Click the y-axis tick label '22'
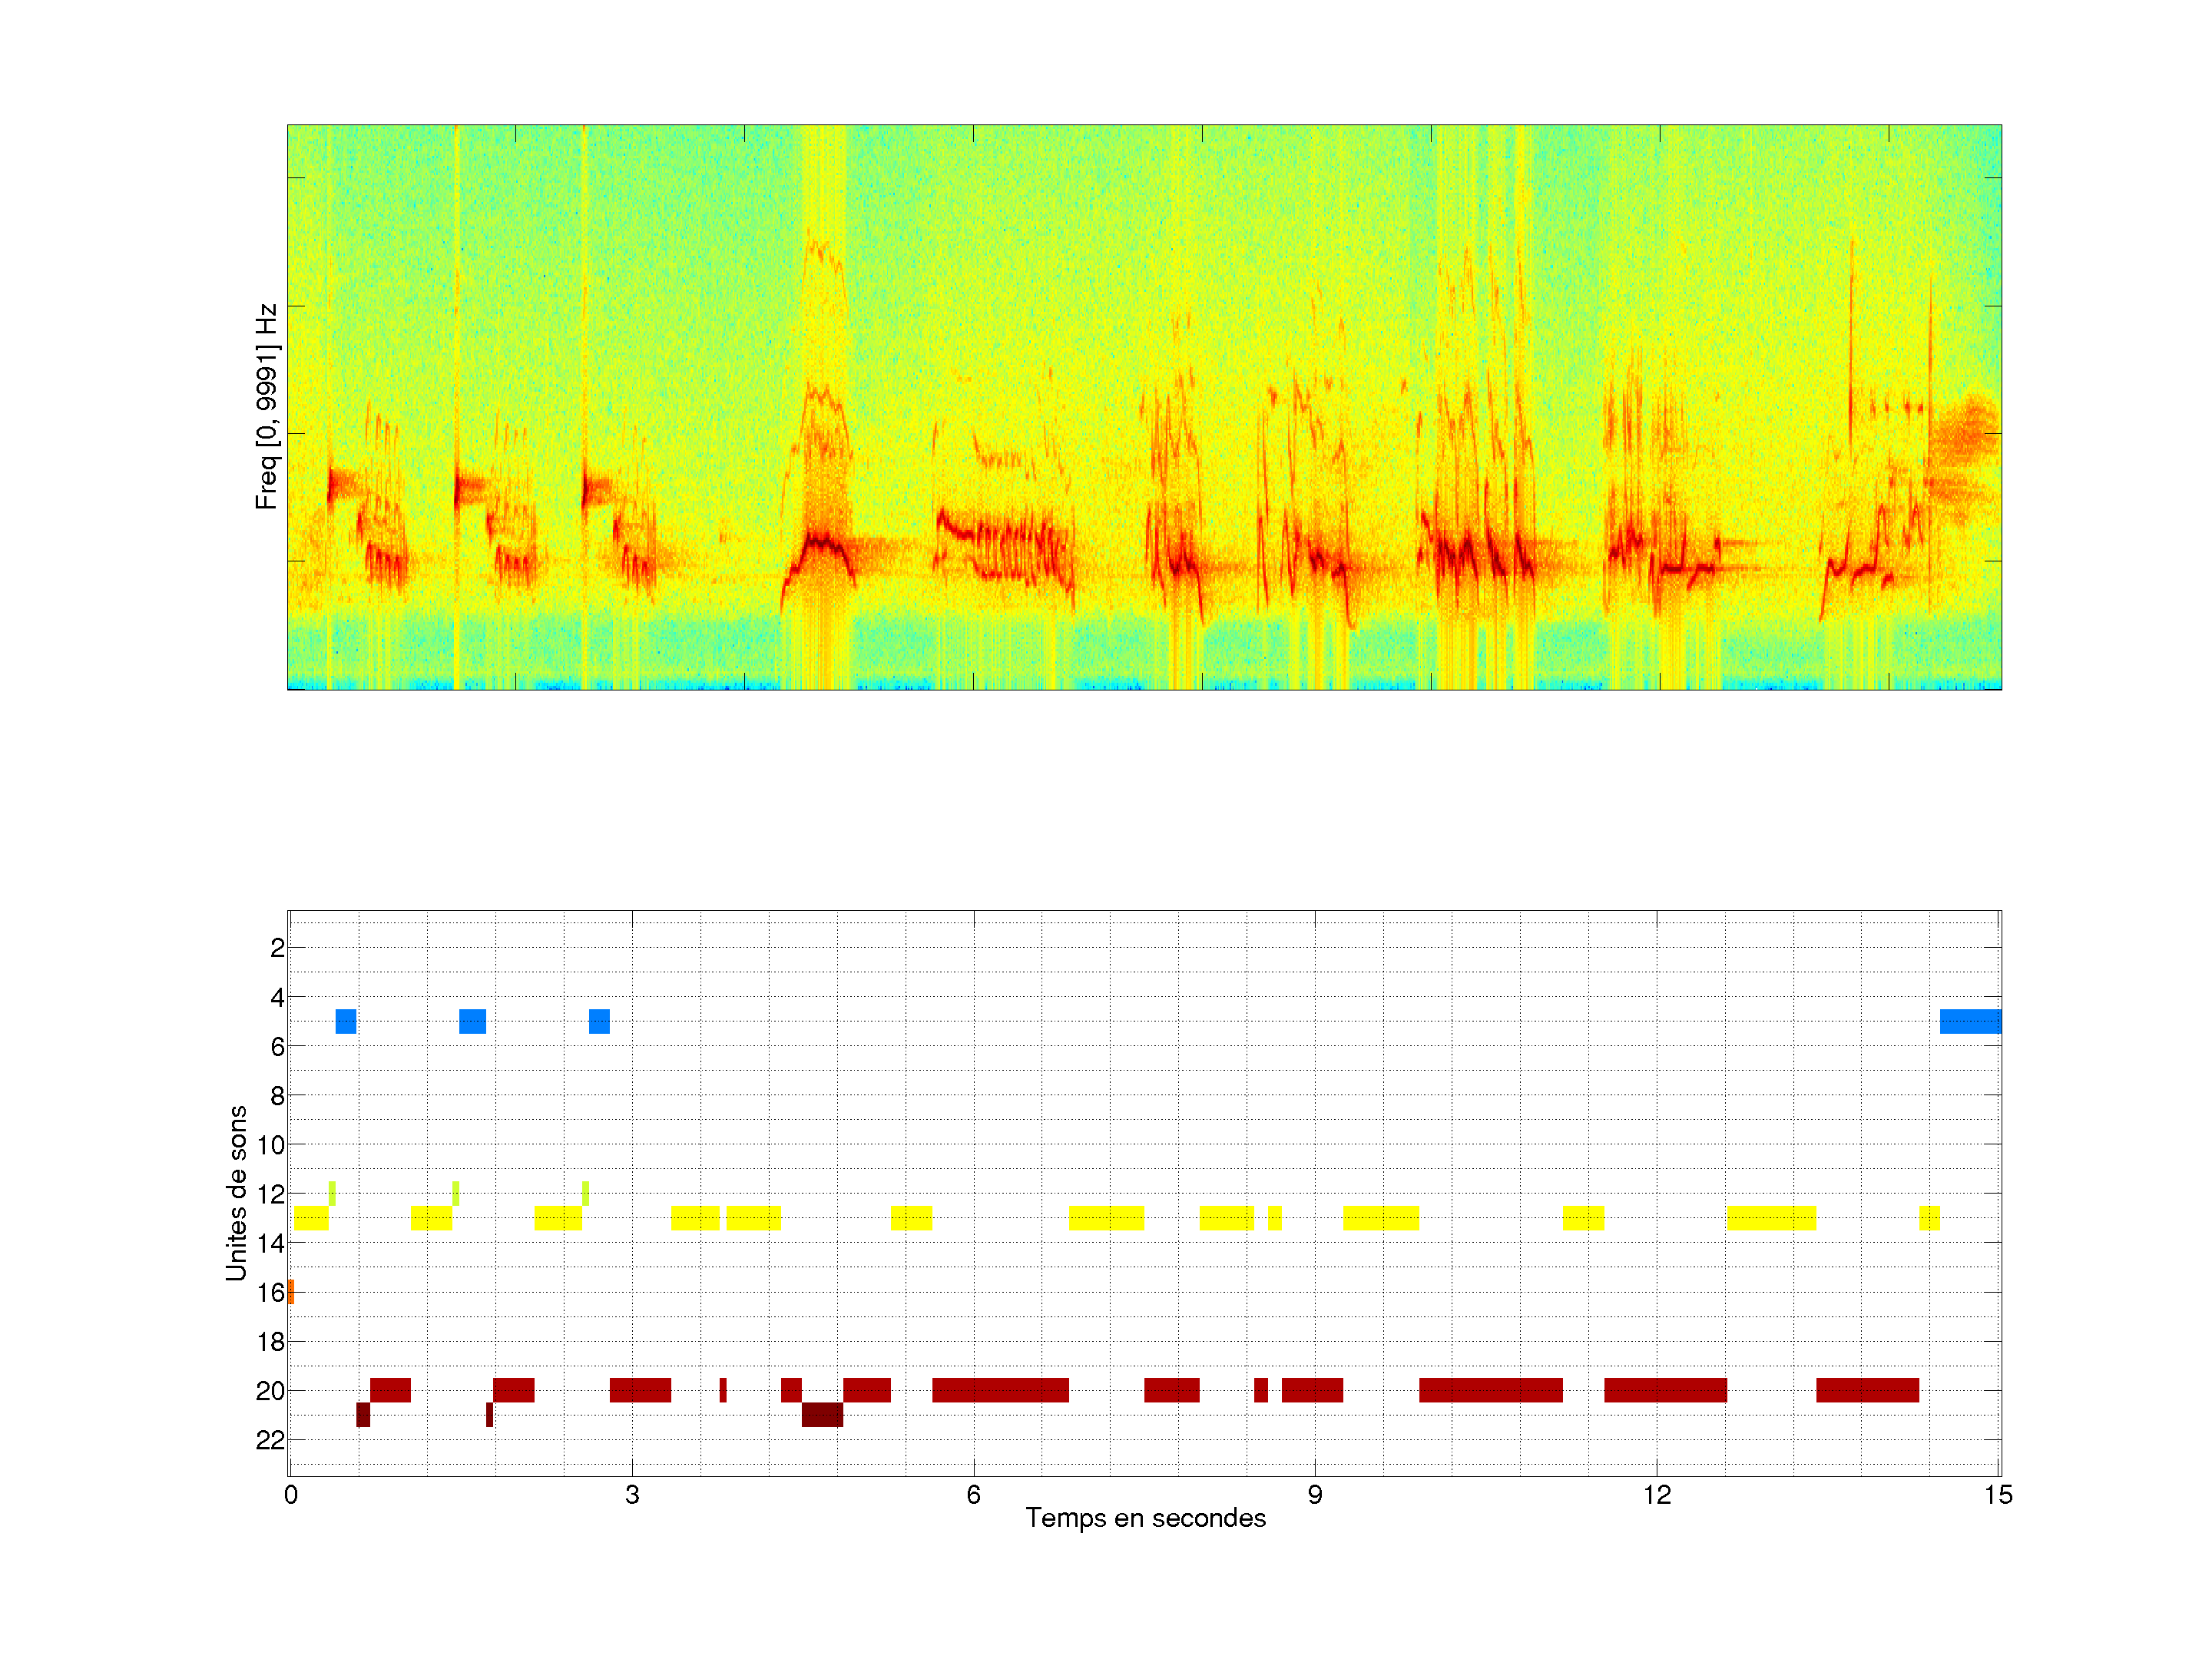This screenshot has width=2212, height=1659. click(x=270, y=1440)
